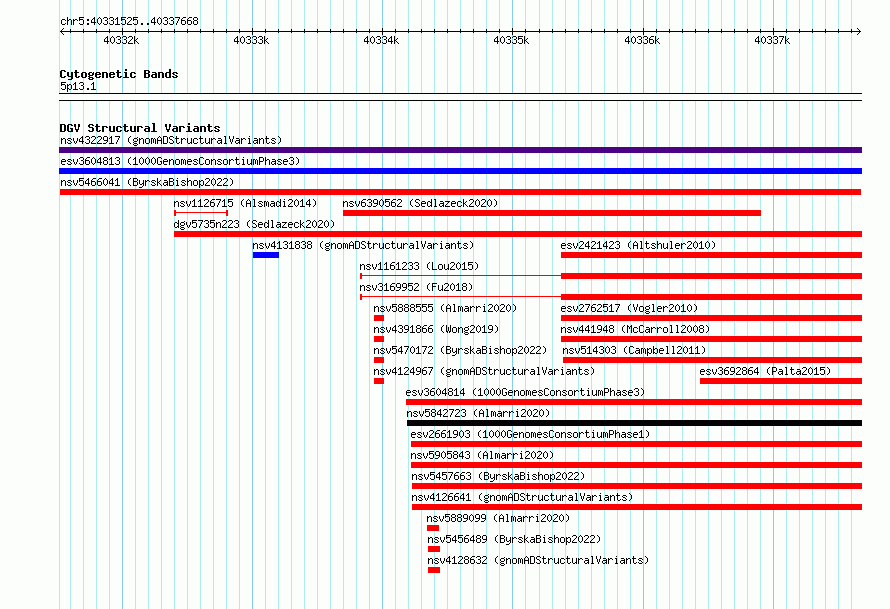Open esv2661903 1000GenomesConsortiumPhase1 label

(530, 434)
